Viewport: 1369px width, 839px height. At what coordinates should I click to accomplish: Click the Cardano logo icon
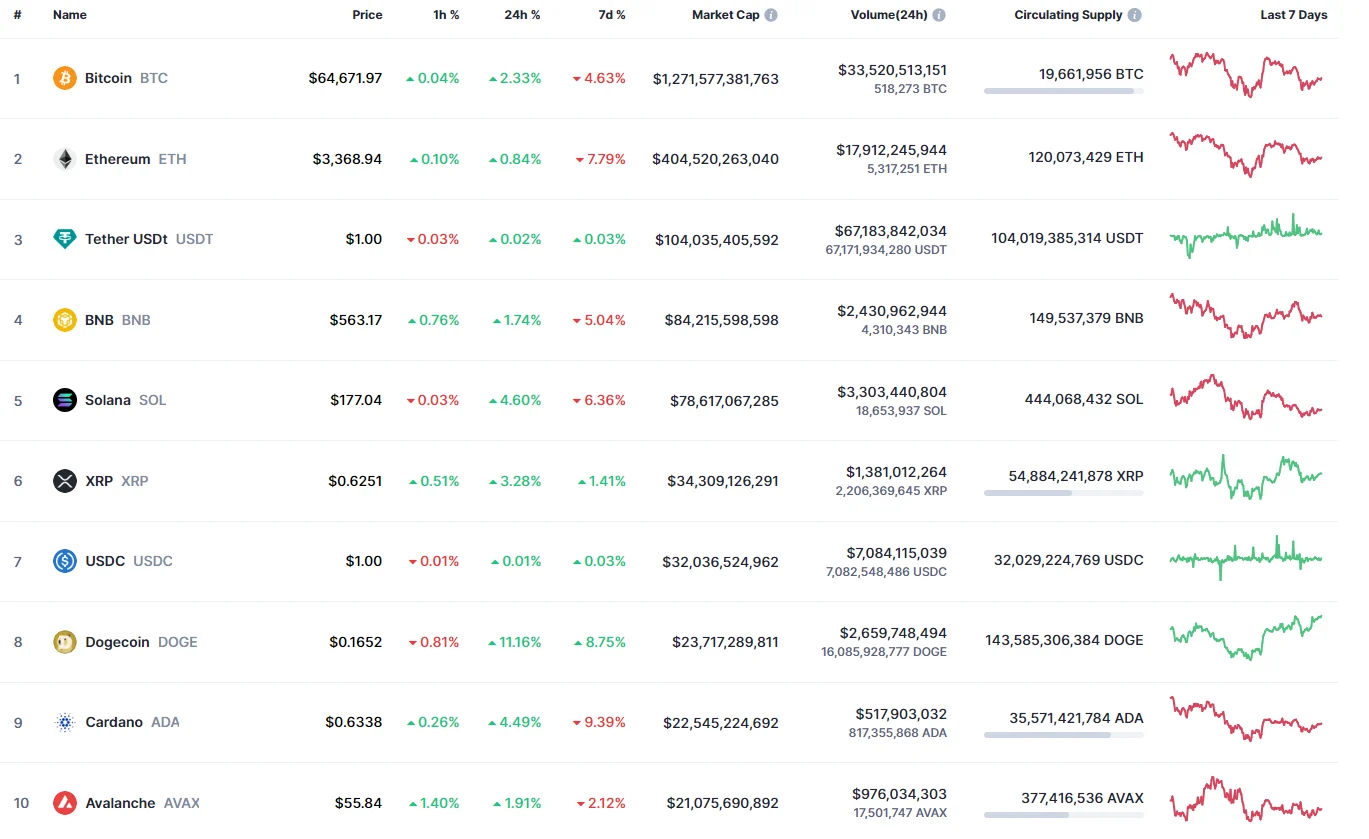pyautogui.click(x=65, y=722)
